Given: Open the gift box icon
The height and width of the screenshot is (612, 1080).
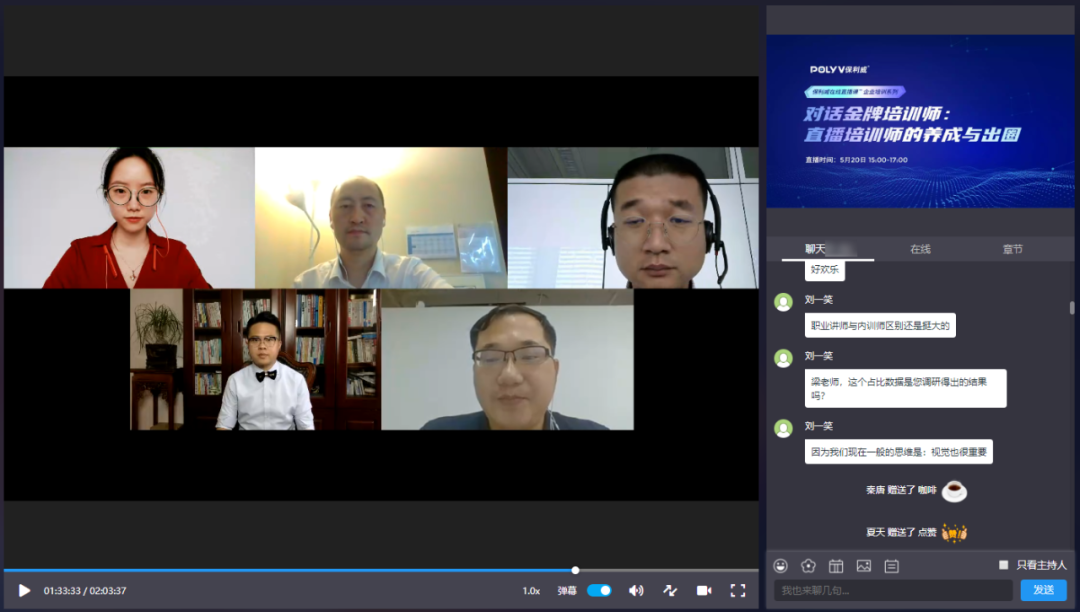Looking at the screenshot, I should [x=836, y=566].
